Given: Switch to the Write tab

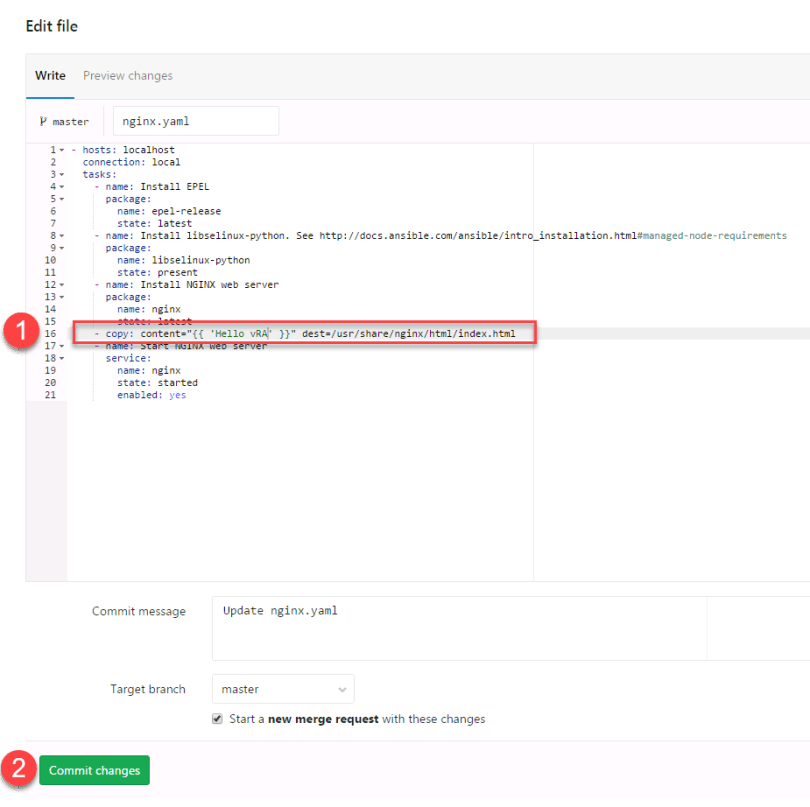Looking at the screenshot, I should (x=50, y=76).
